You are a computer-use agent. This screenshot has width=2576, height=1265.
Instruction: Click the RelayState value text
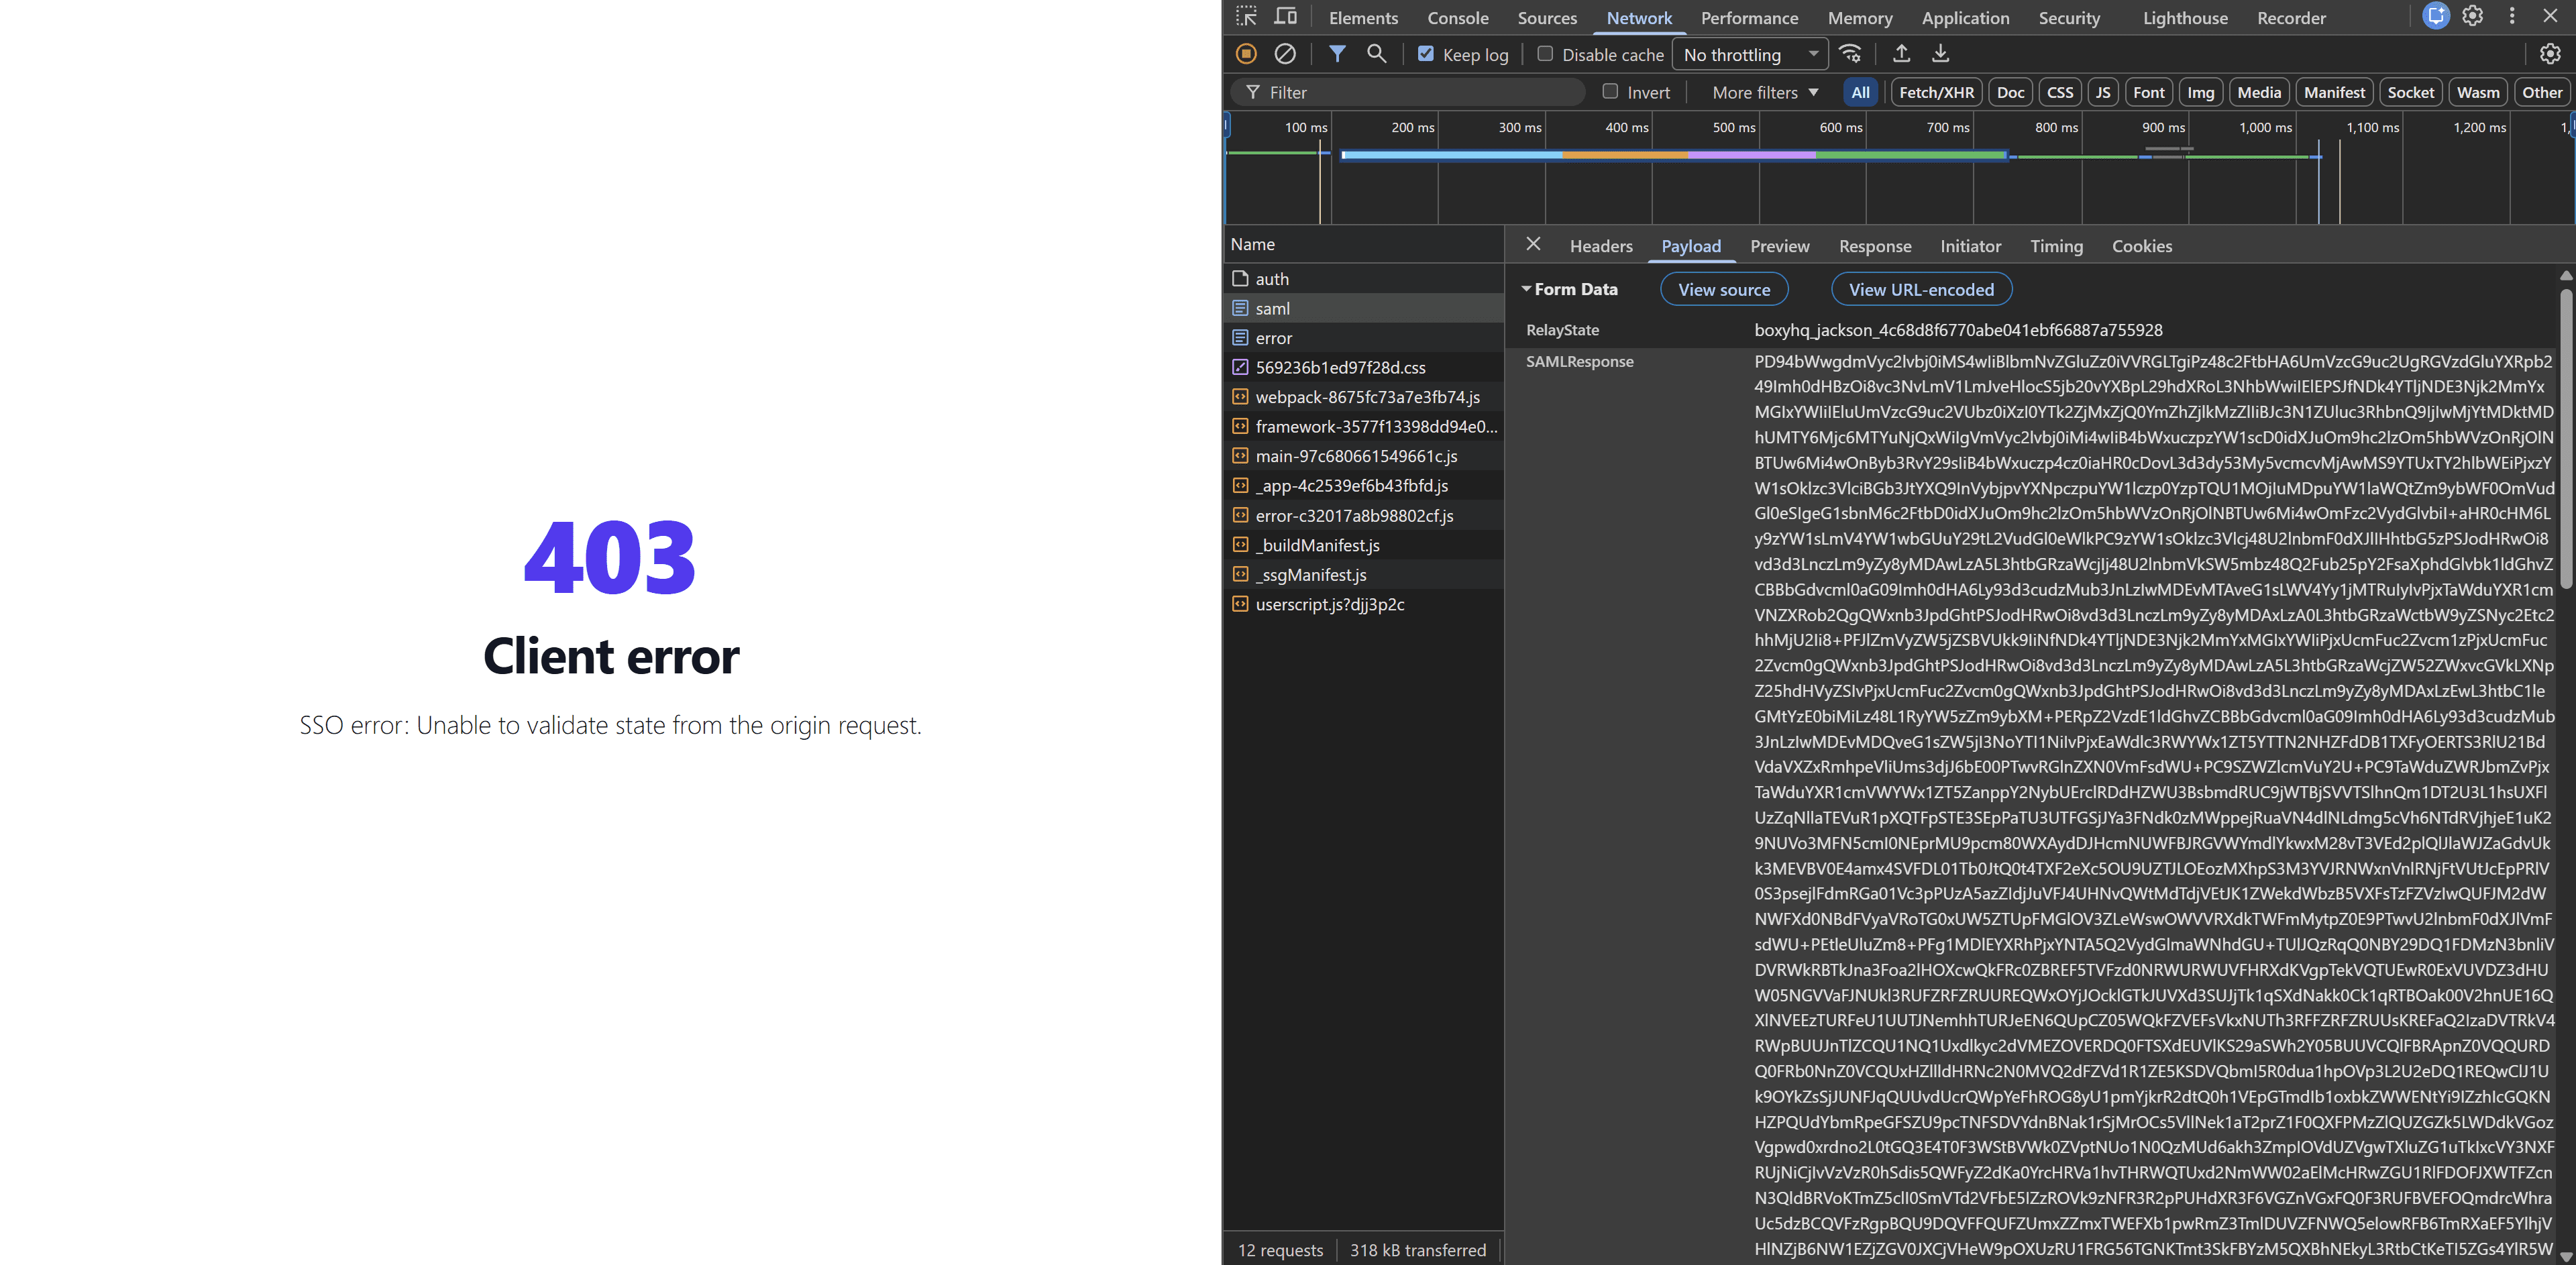pos(1958,330)
